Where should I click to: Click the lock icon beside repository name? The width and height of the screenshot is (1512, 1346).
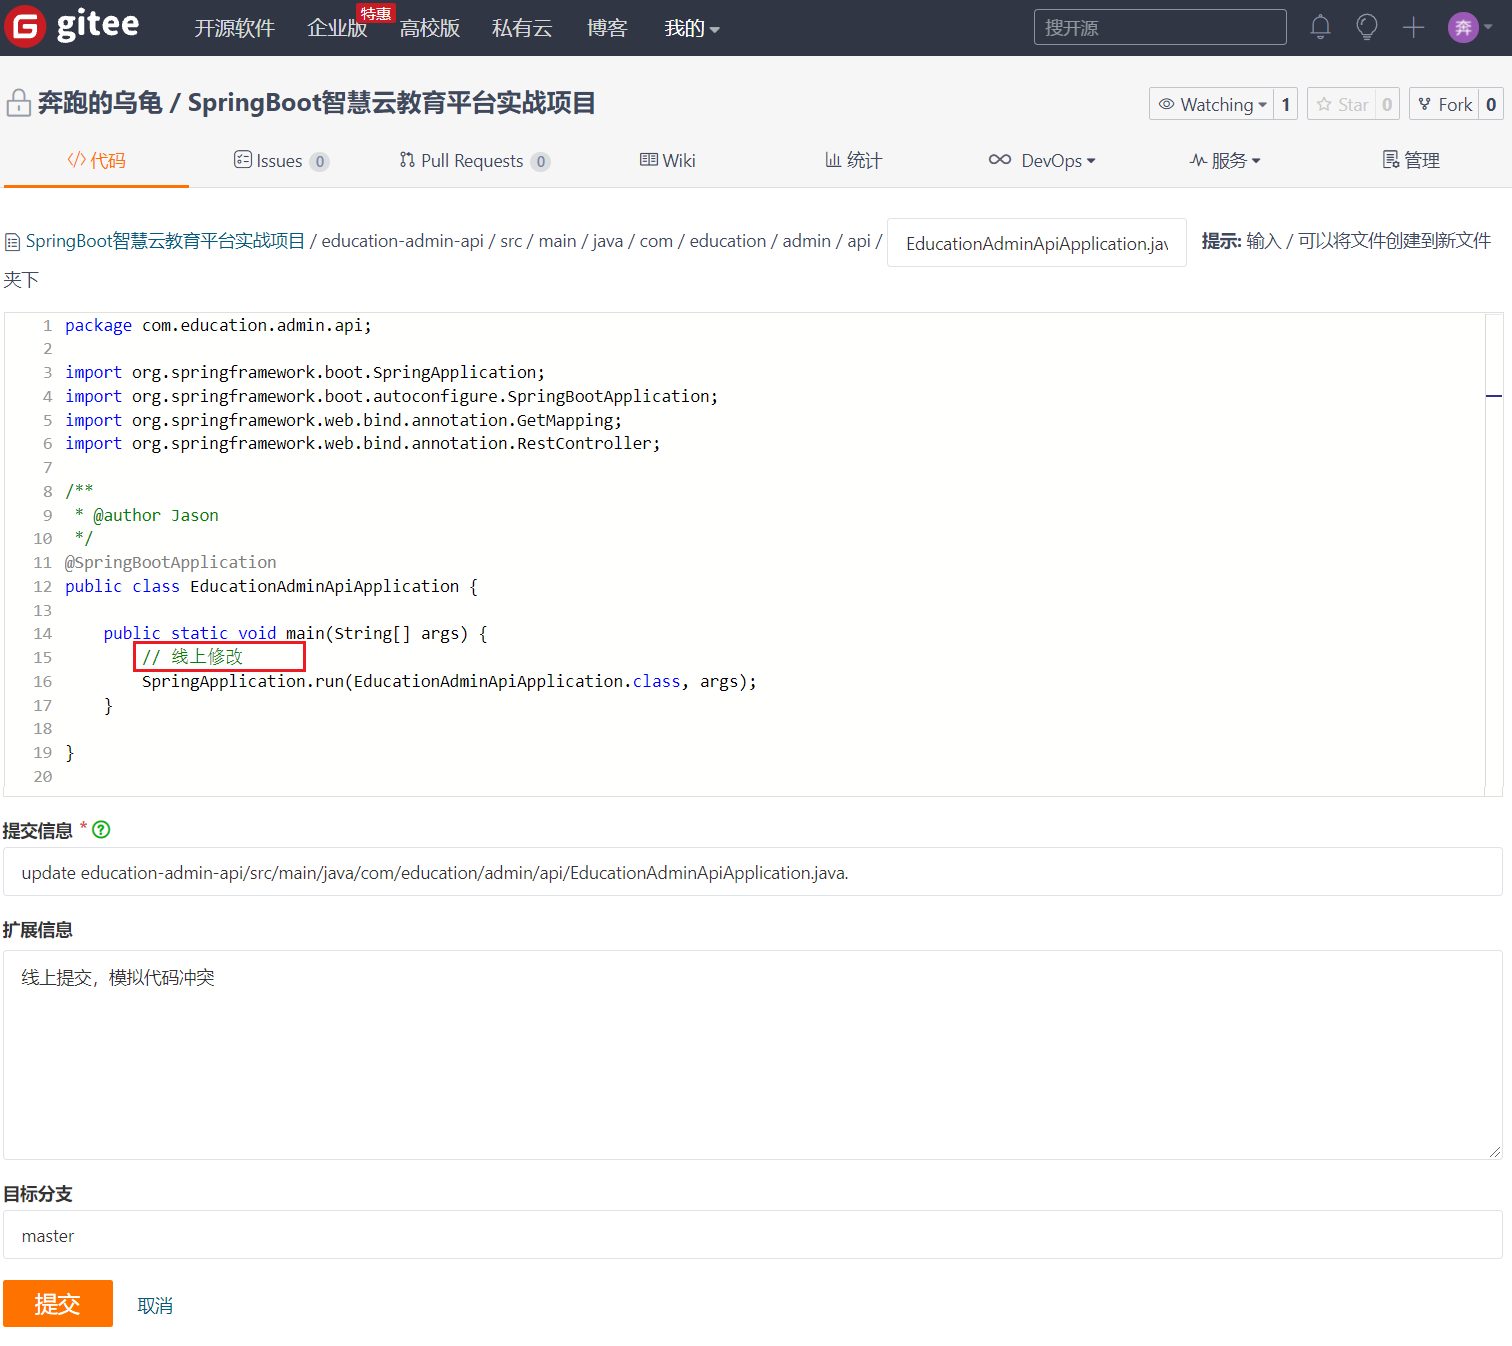tap(18, 103)
